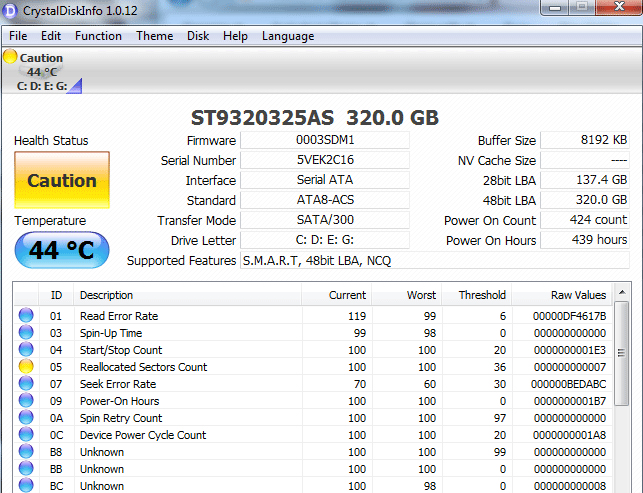
Task: Select the Device Power Cycle Count text
Action: pyautogui.click(x=143, y=435)
